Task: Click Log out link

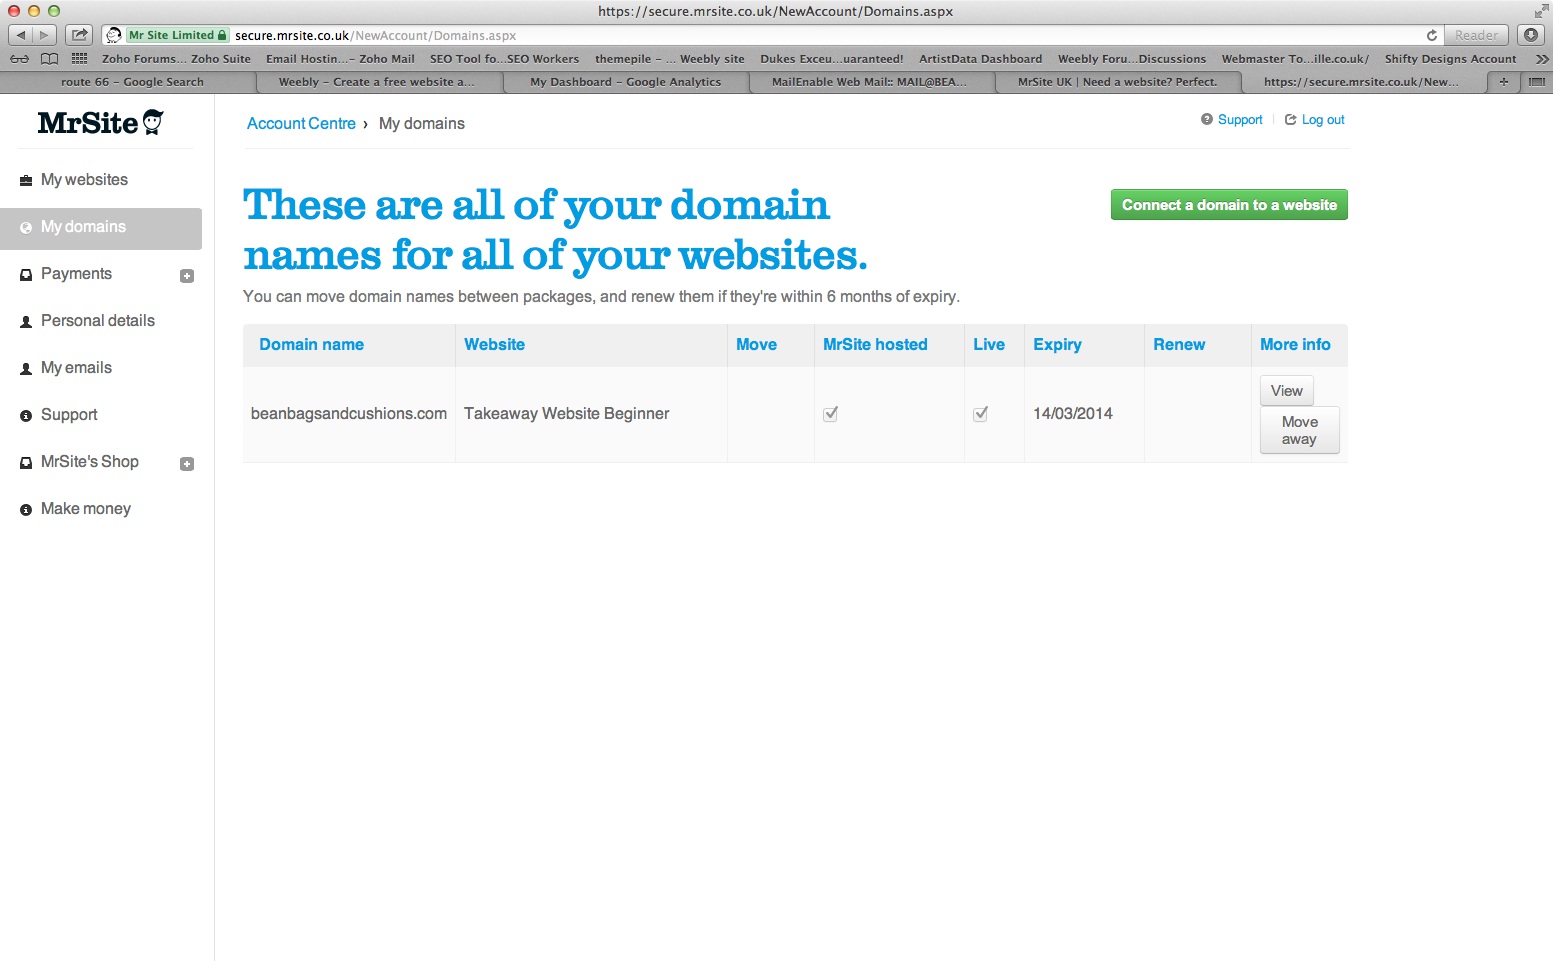Action: point(1323,119)
